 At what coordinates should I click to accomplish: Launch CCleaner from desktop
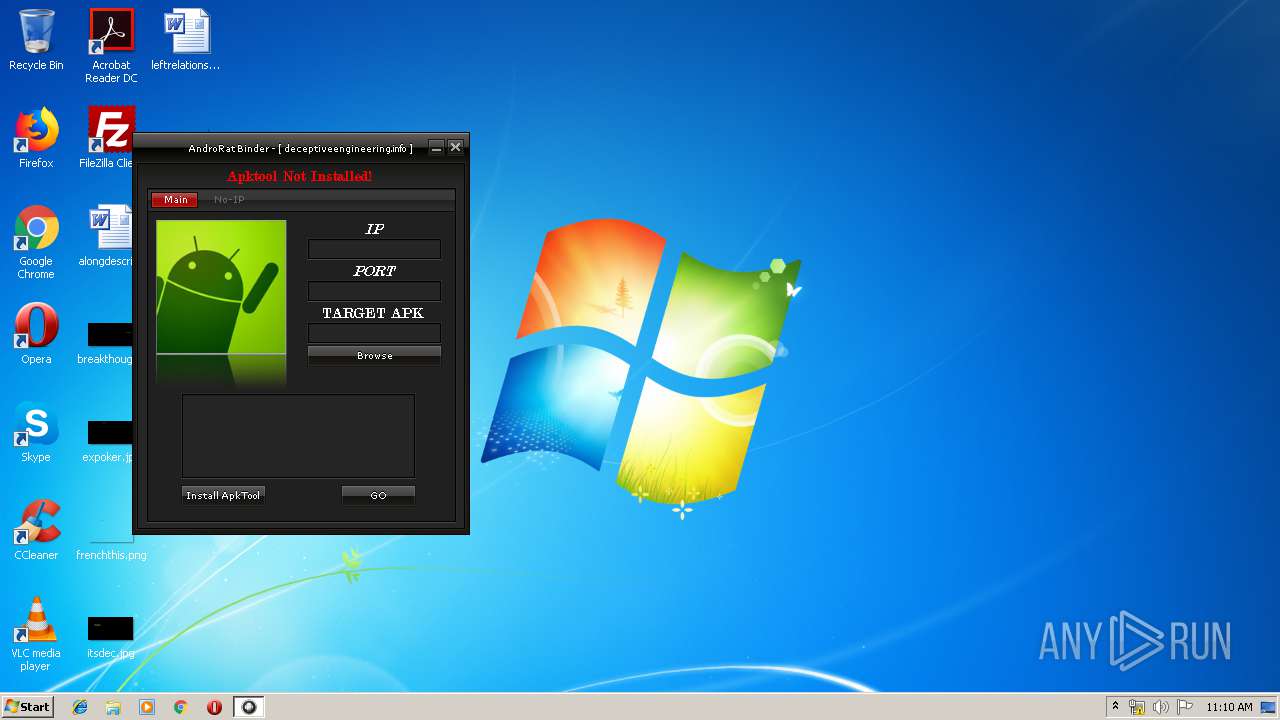coord(36,530)
